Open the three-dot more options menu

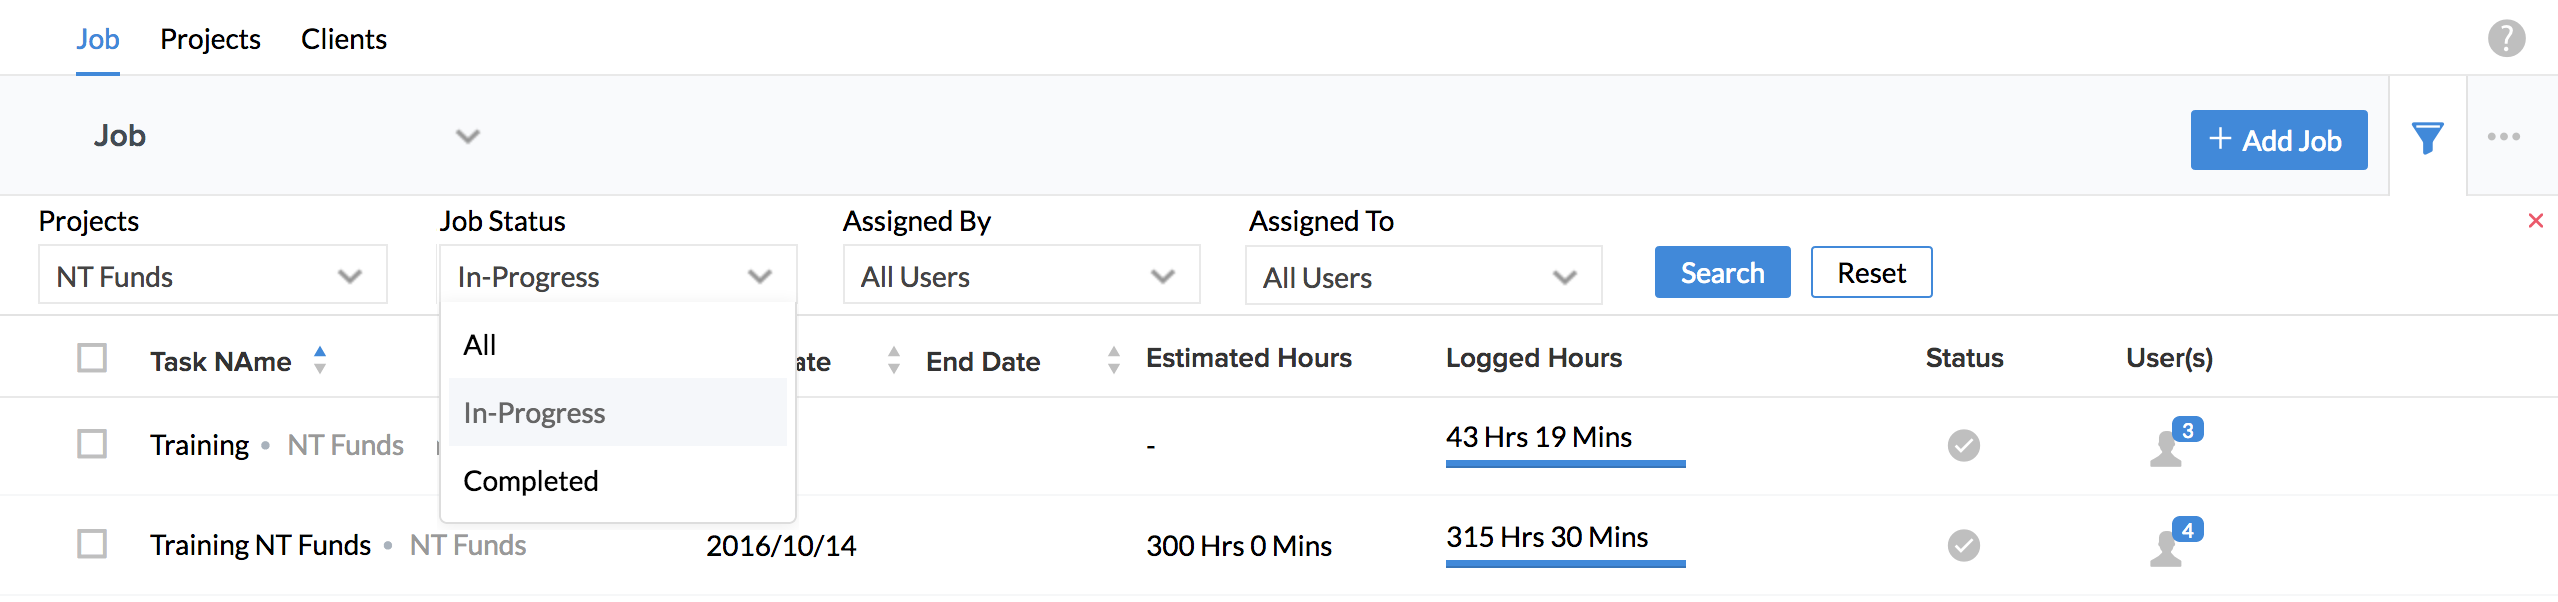pos(2503,137)
